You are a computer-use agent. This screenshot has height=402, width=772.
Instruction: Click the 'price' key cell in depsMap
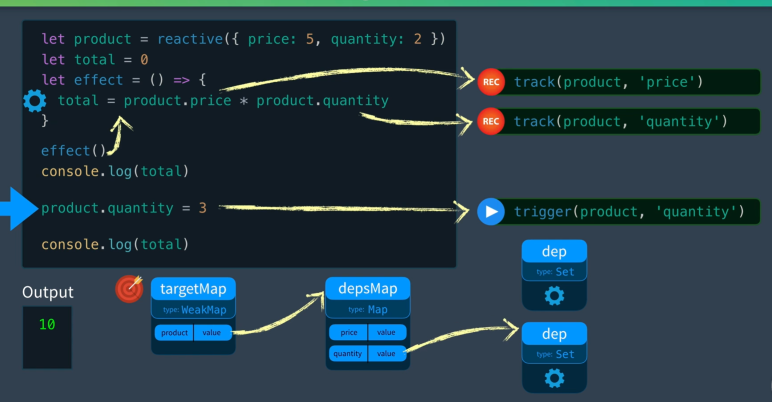pyautogui.click(x=349, y=333)
